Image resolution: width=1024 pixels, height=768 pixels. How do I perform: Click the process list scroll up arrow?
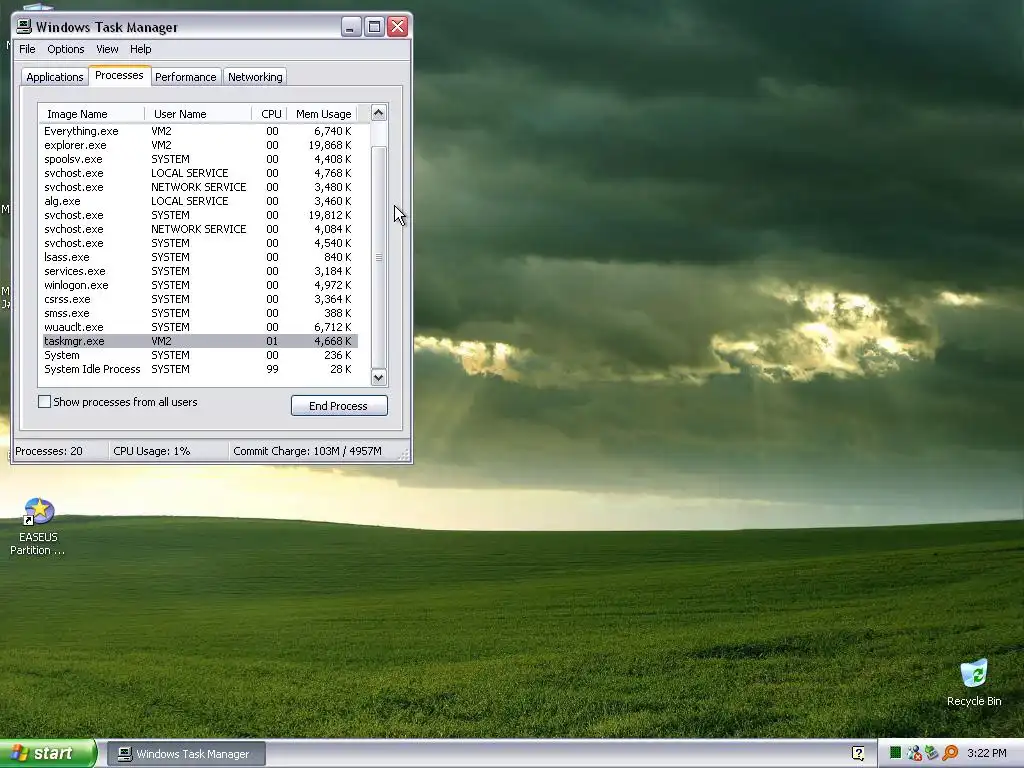pos(379,113)
